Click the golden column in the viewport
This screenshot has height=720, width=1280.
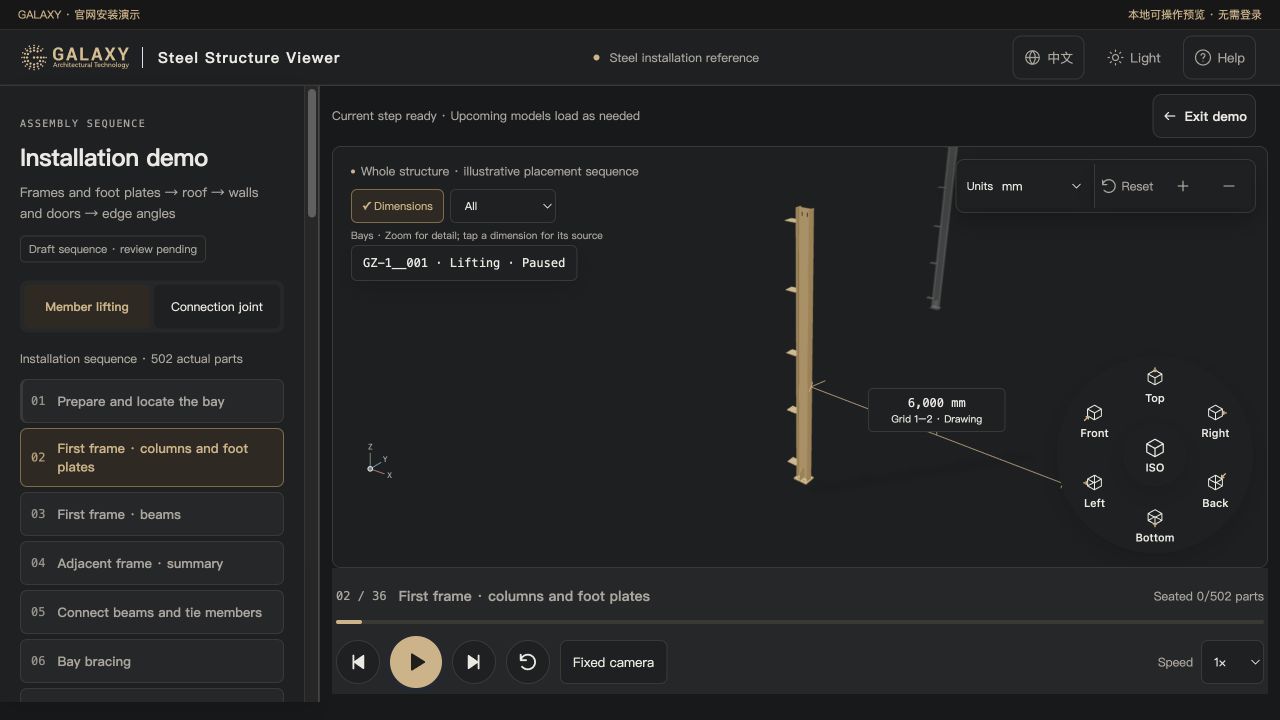click(804, 346)
